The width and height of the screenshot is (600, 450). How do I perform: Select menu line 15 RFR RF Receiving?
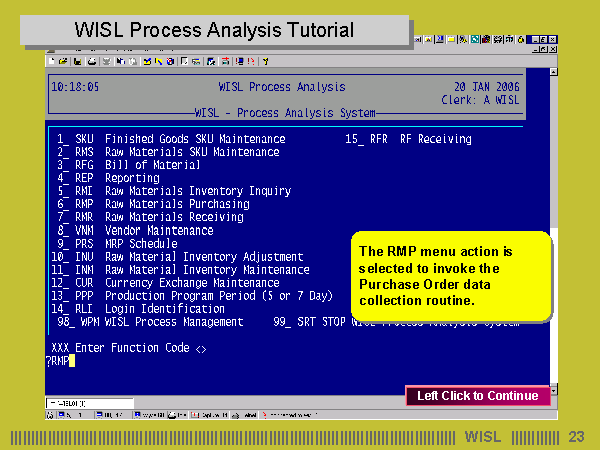click(408, 139)
